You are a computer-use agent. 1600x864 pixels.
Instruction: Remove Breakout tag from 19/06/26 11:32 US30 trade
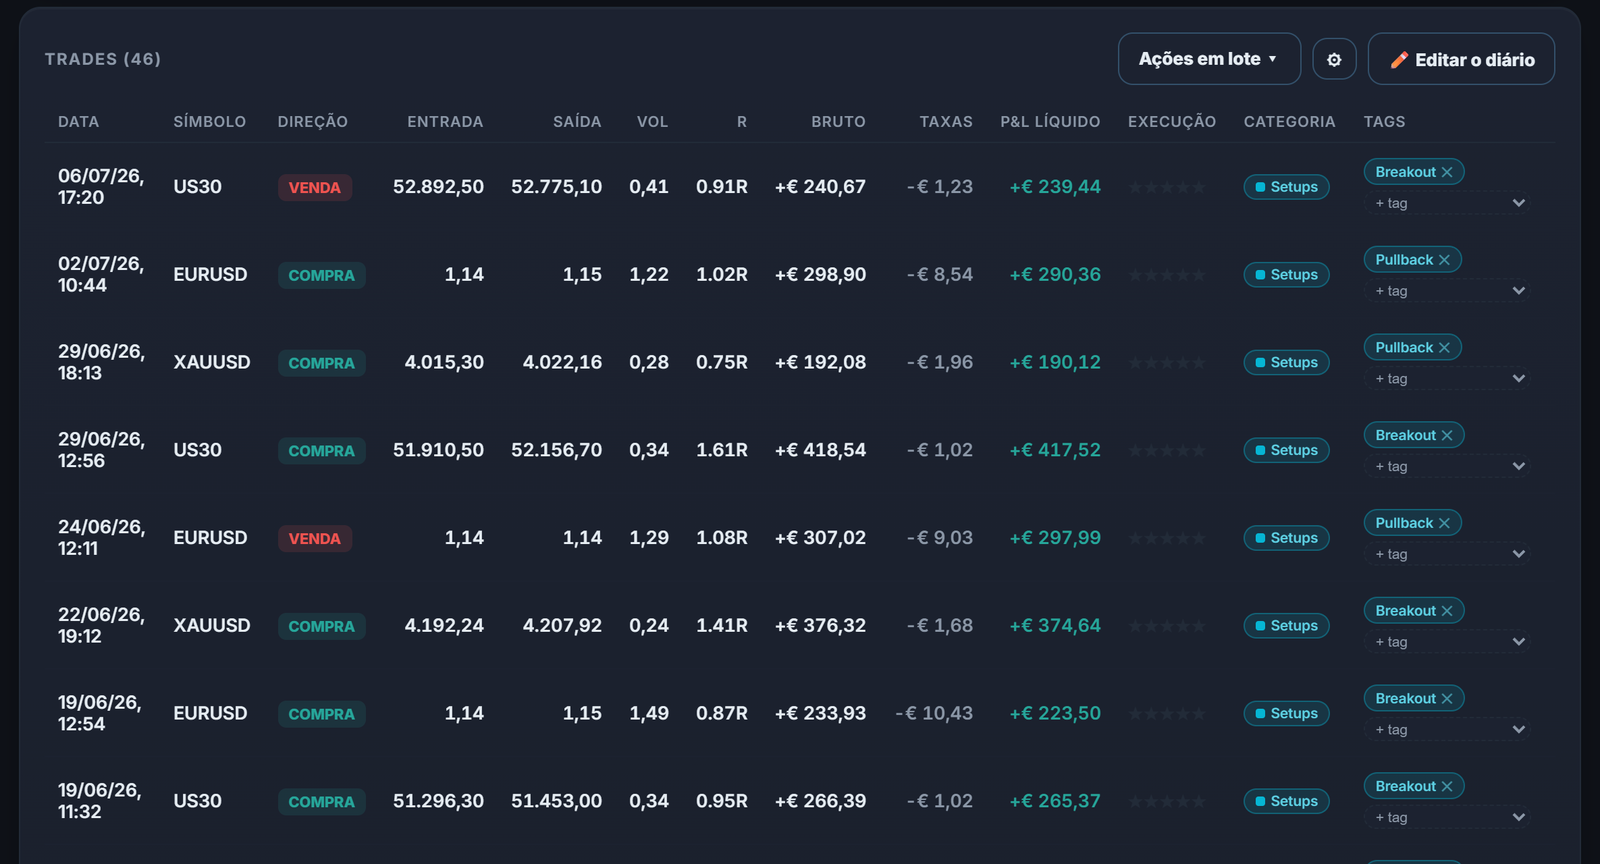coord(1447,786)
